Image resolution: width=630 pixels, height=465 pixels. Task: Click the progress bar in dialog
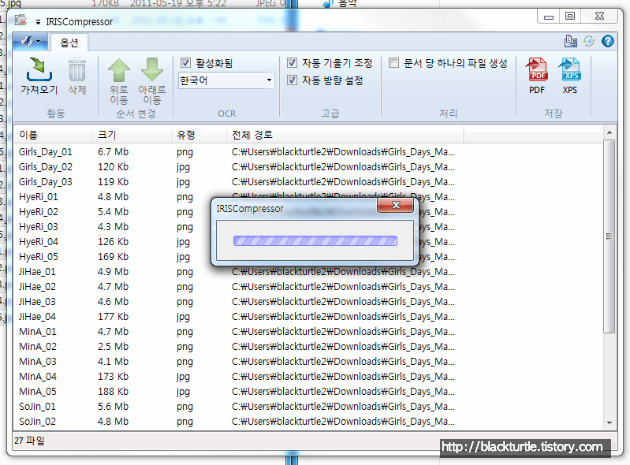[x=315, y=241]
